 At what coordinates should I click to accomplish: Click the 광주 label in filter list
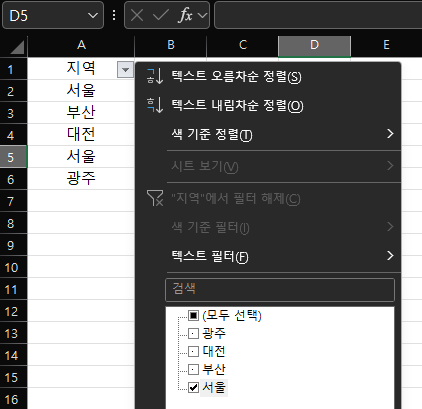(214, 333)
